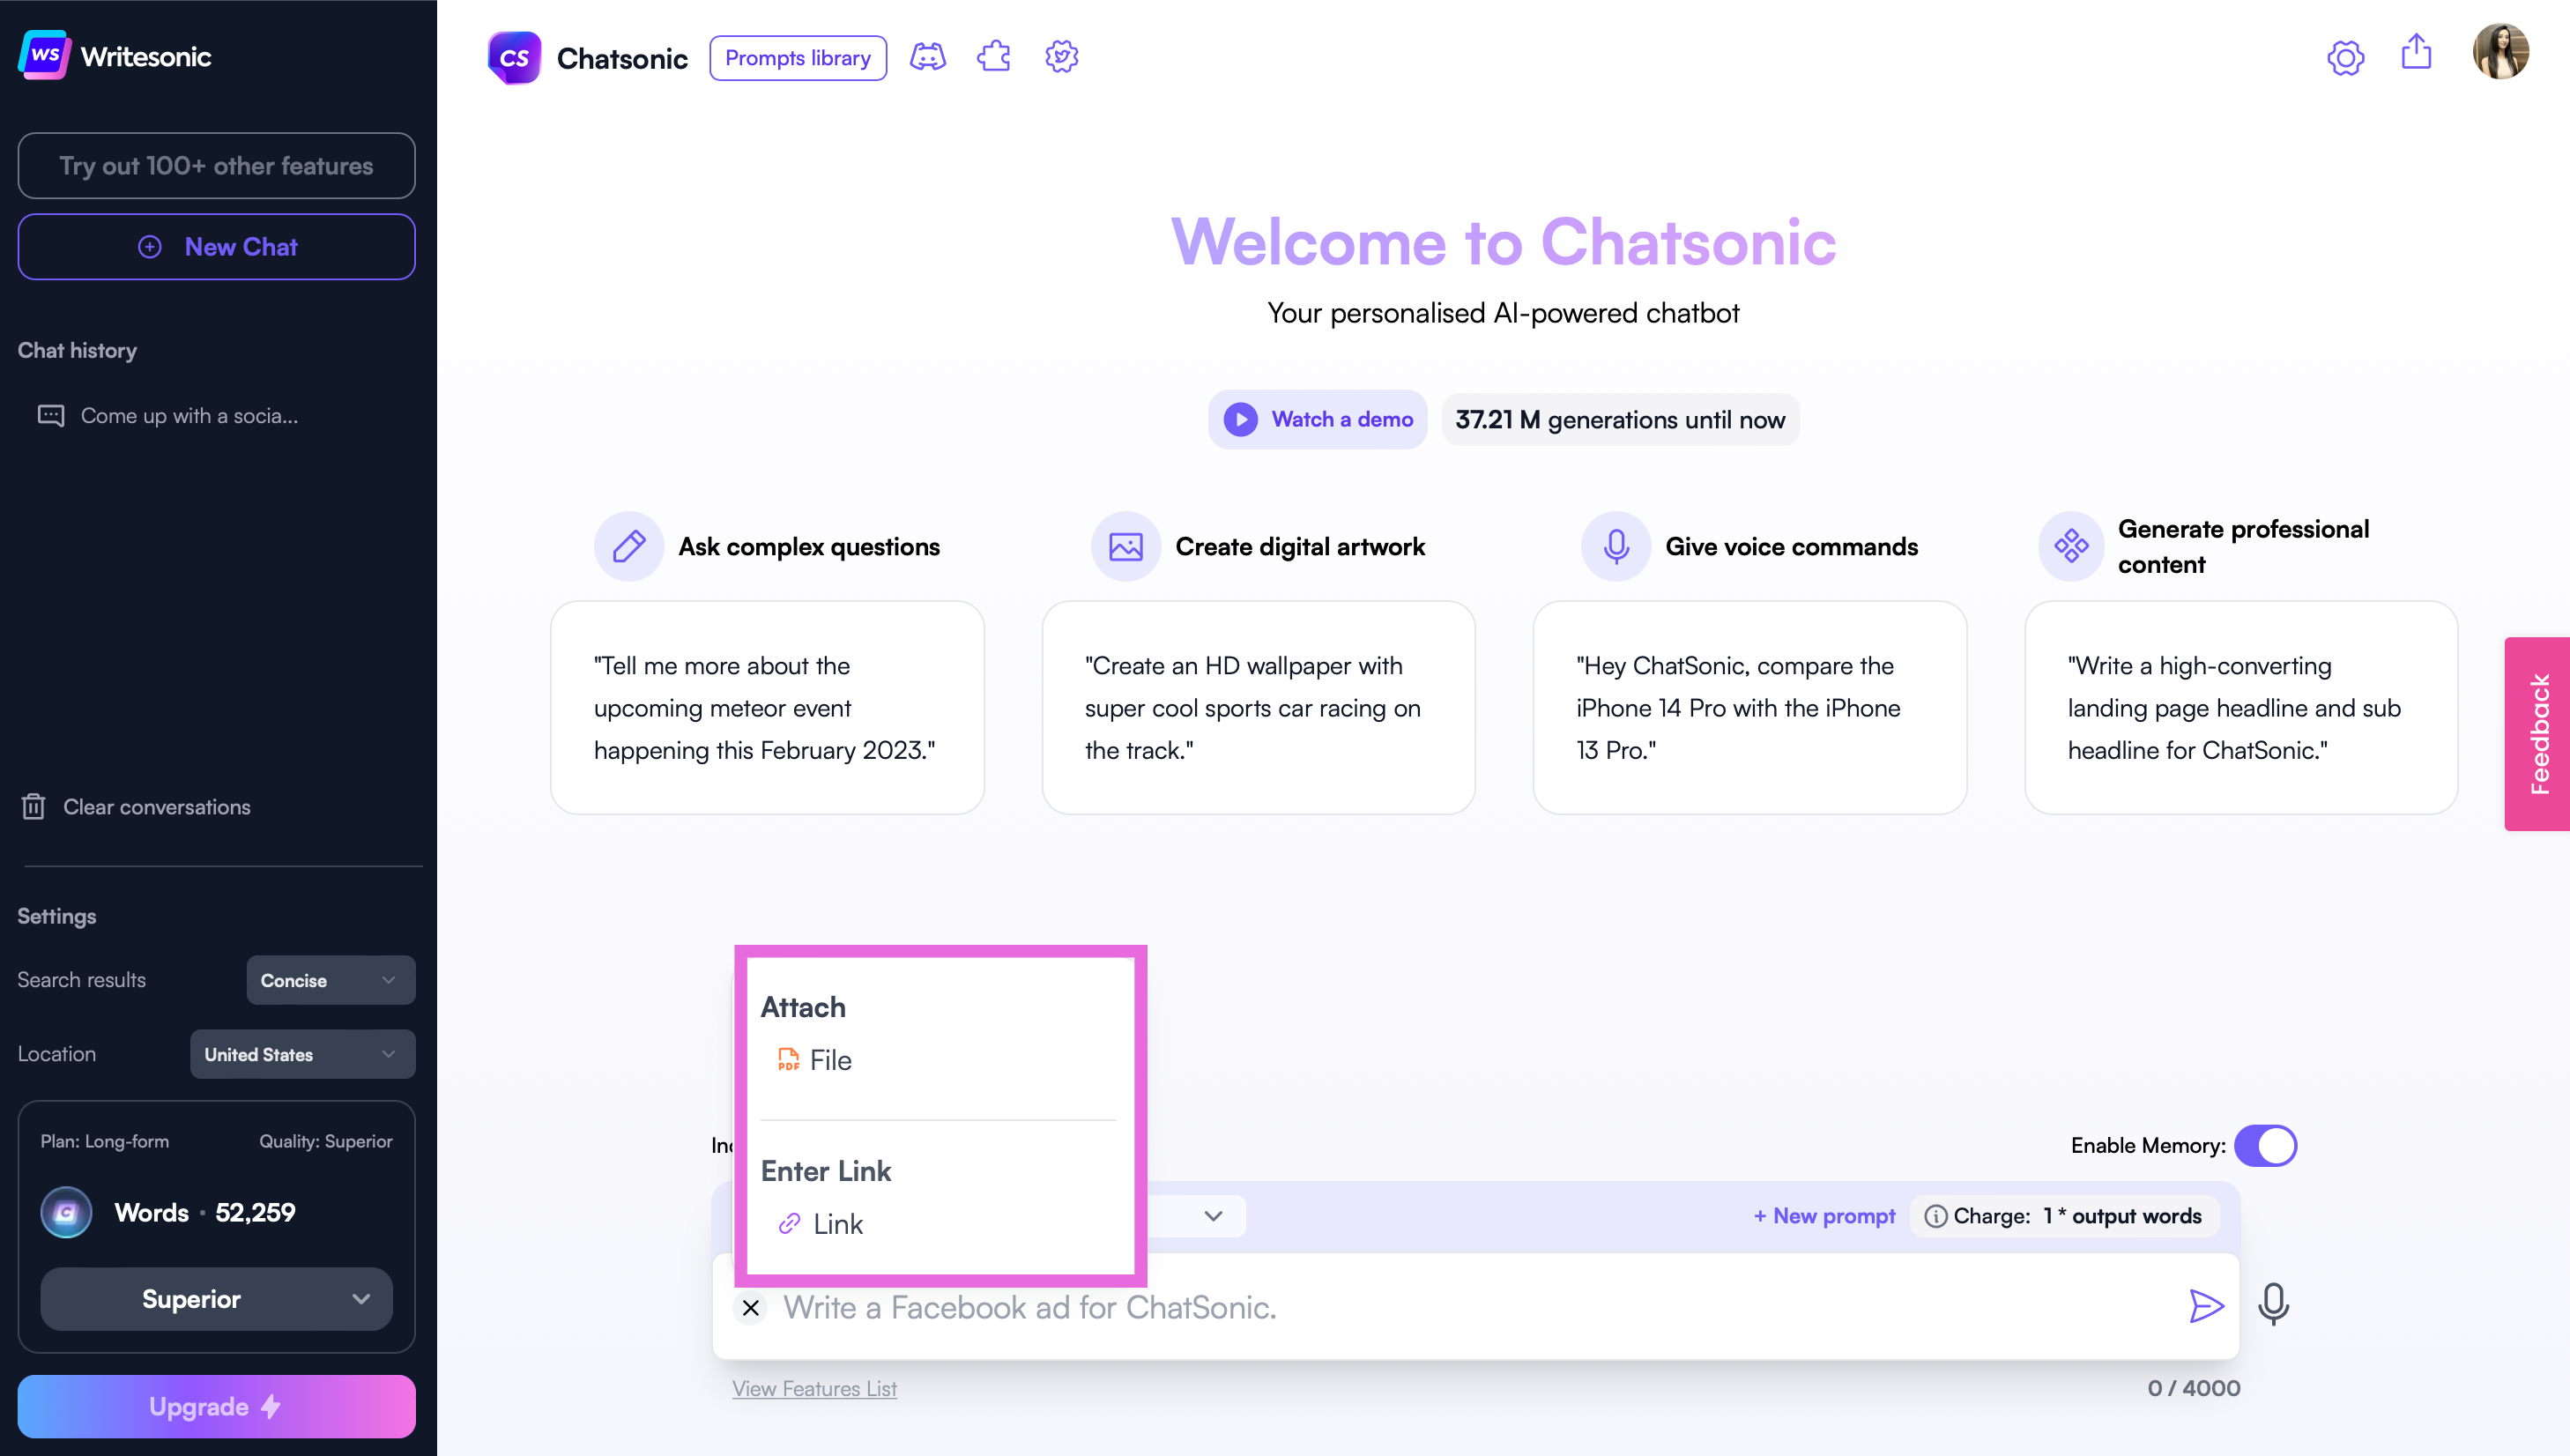The height and width of the screenshot is (1456, 2570).
Task: Change location via United States dropdown
Action: point(302,1053)
